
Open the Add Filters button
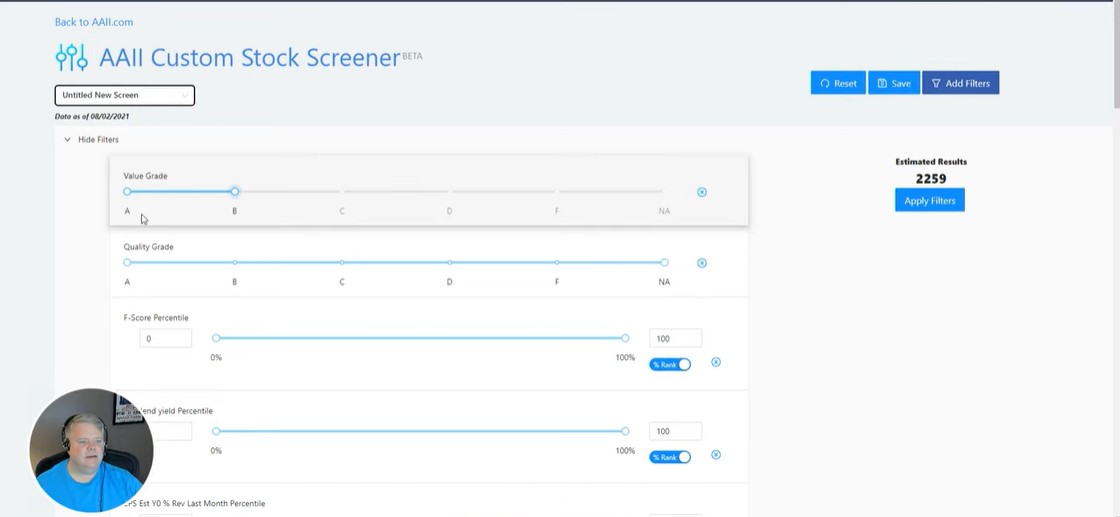click(960, 83)
